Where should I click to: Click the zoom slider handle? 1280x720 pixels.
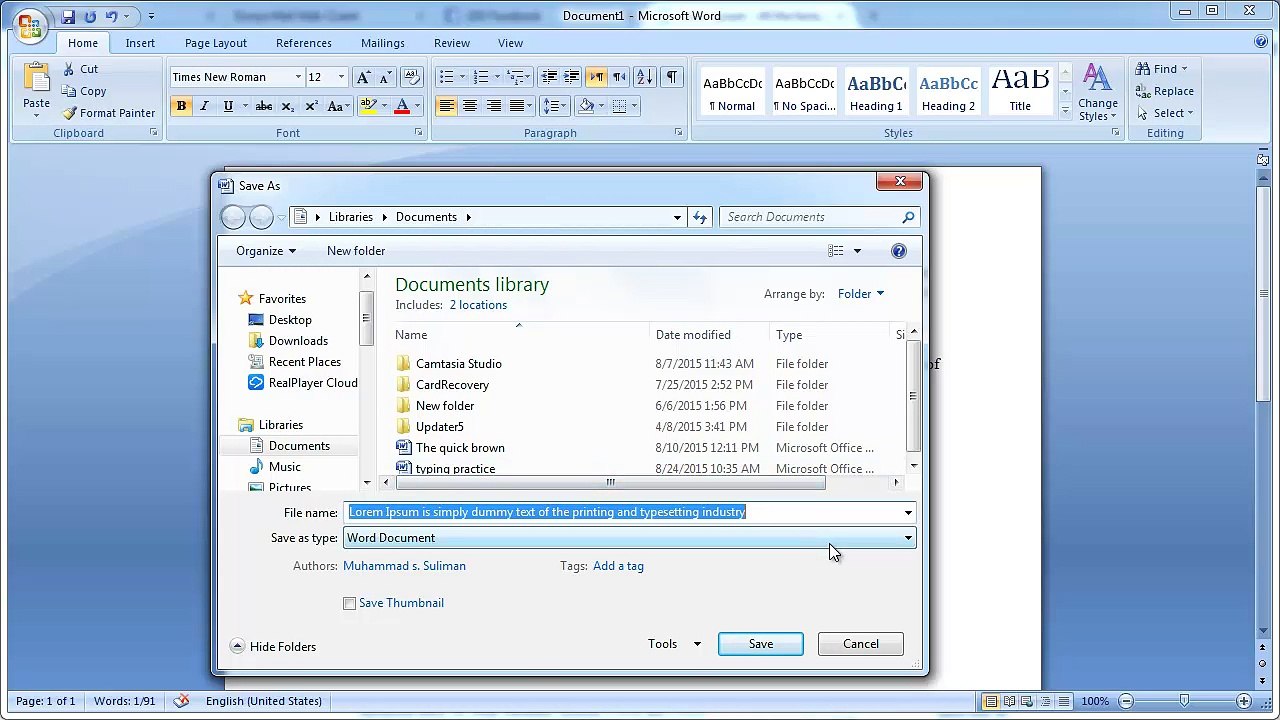click(1184, 701)
